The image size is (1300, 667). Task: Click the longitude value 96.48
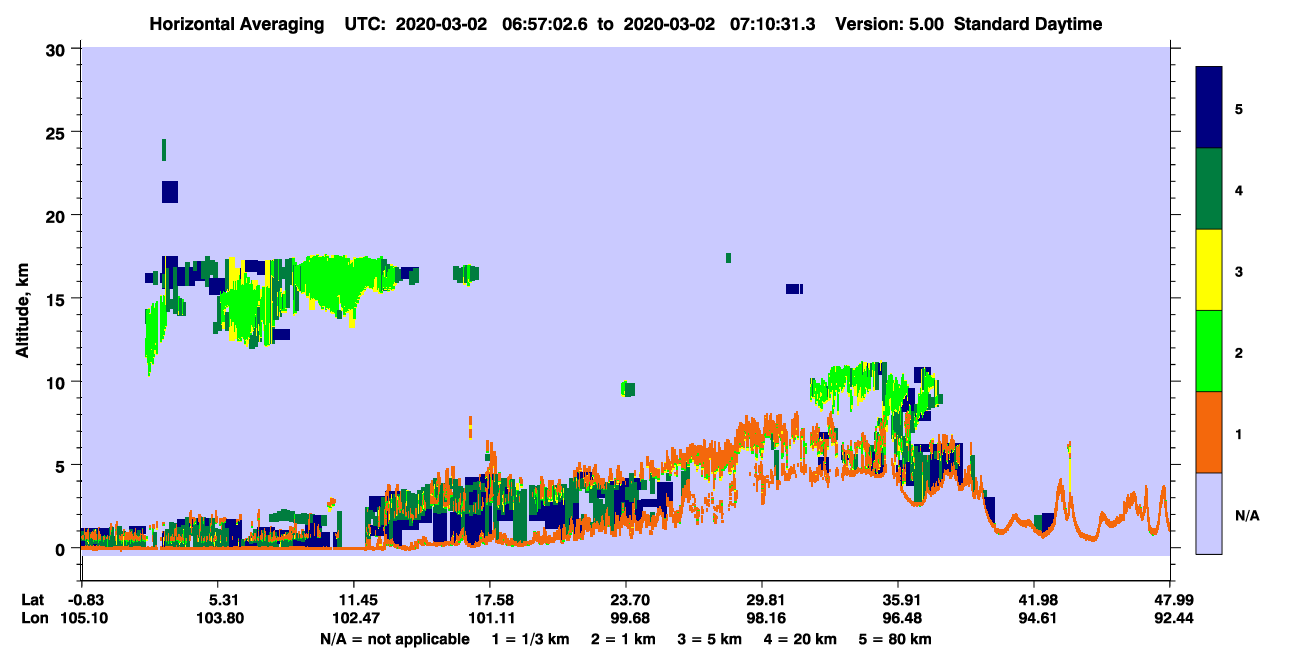point(898,618)
